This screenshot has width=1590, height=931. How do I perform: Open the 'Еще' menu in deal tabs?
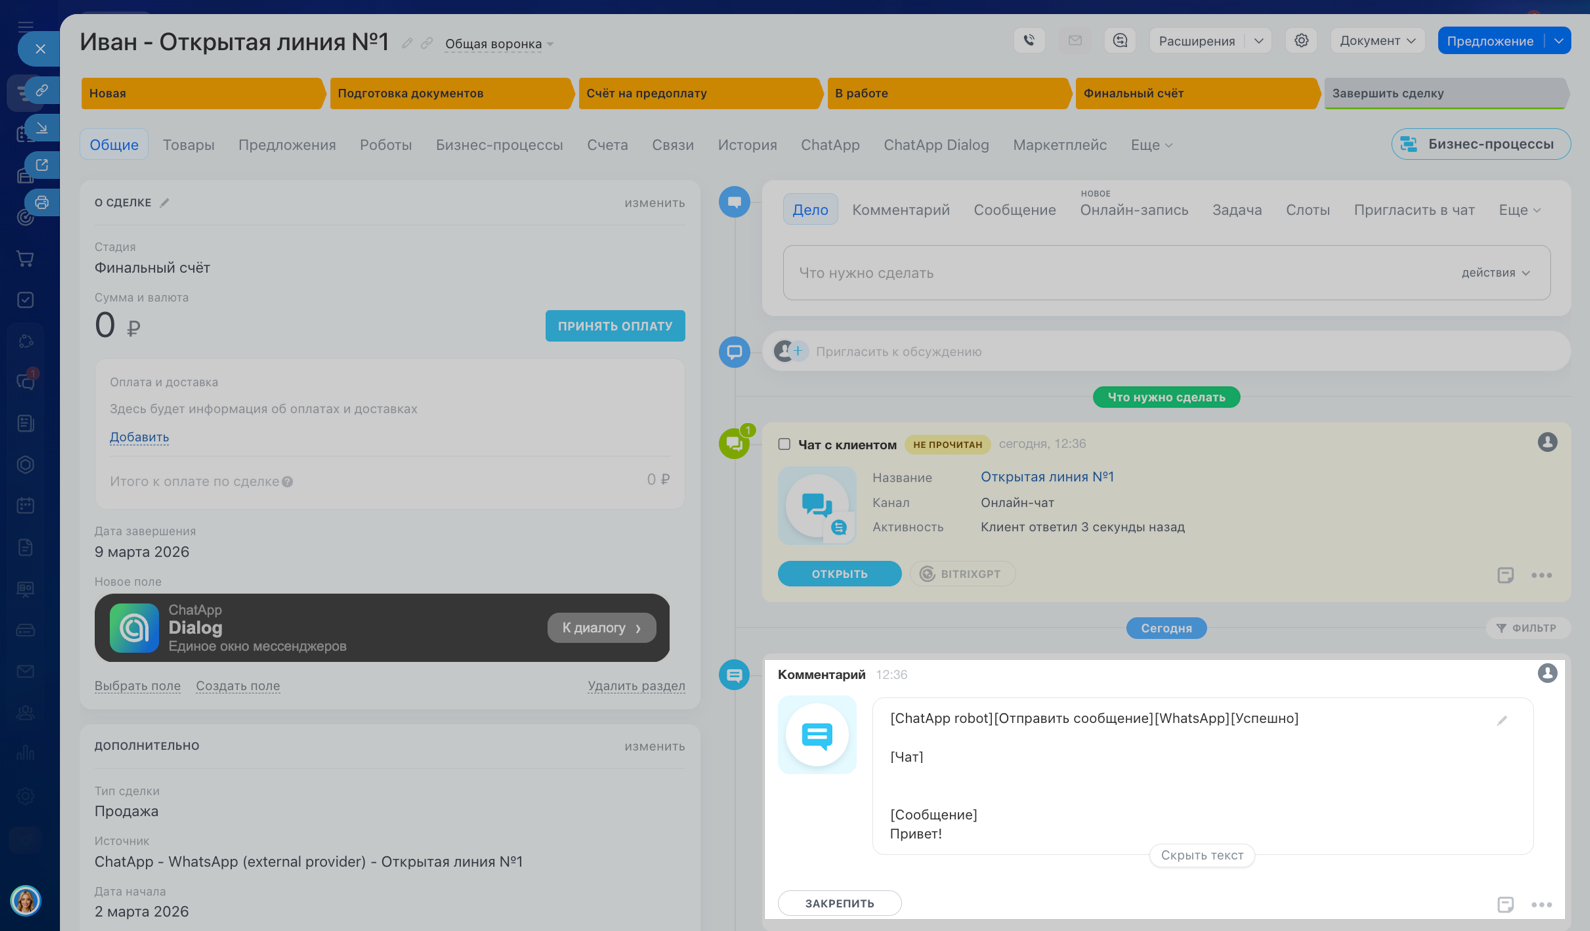pos(1151,145)
